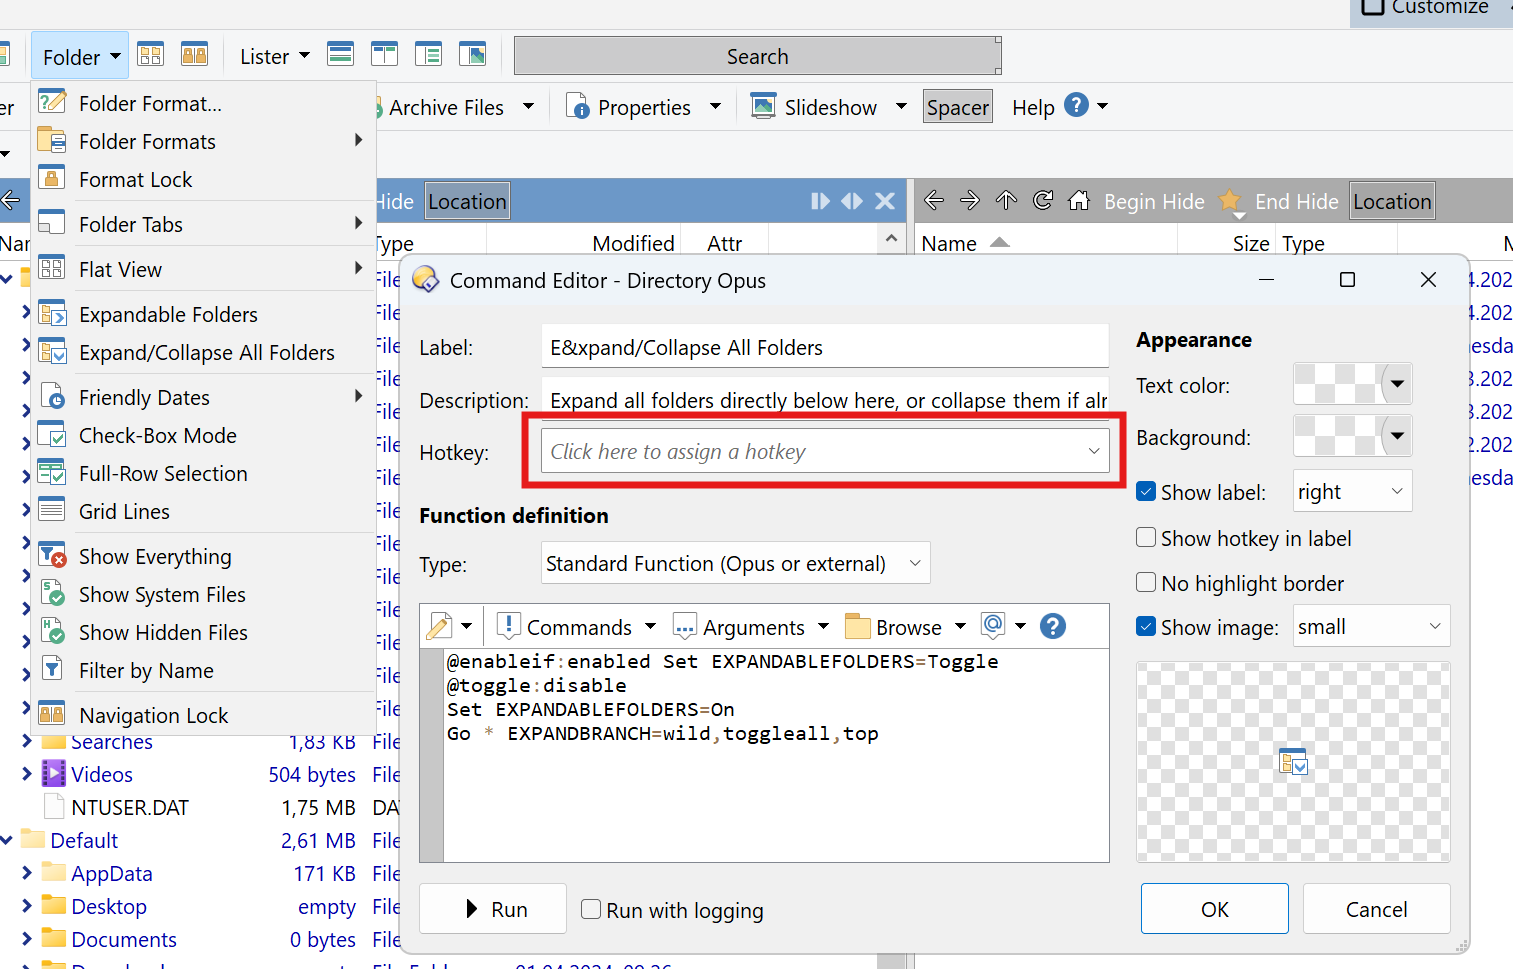Open the Text color swatch picker
1513x969 pixels.
pyautogui.click(x=1352, y=384)
